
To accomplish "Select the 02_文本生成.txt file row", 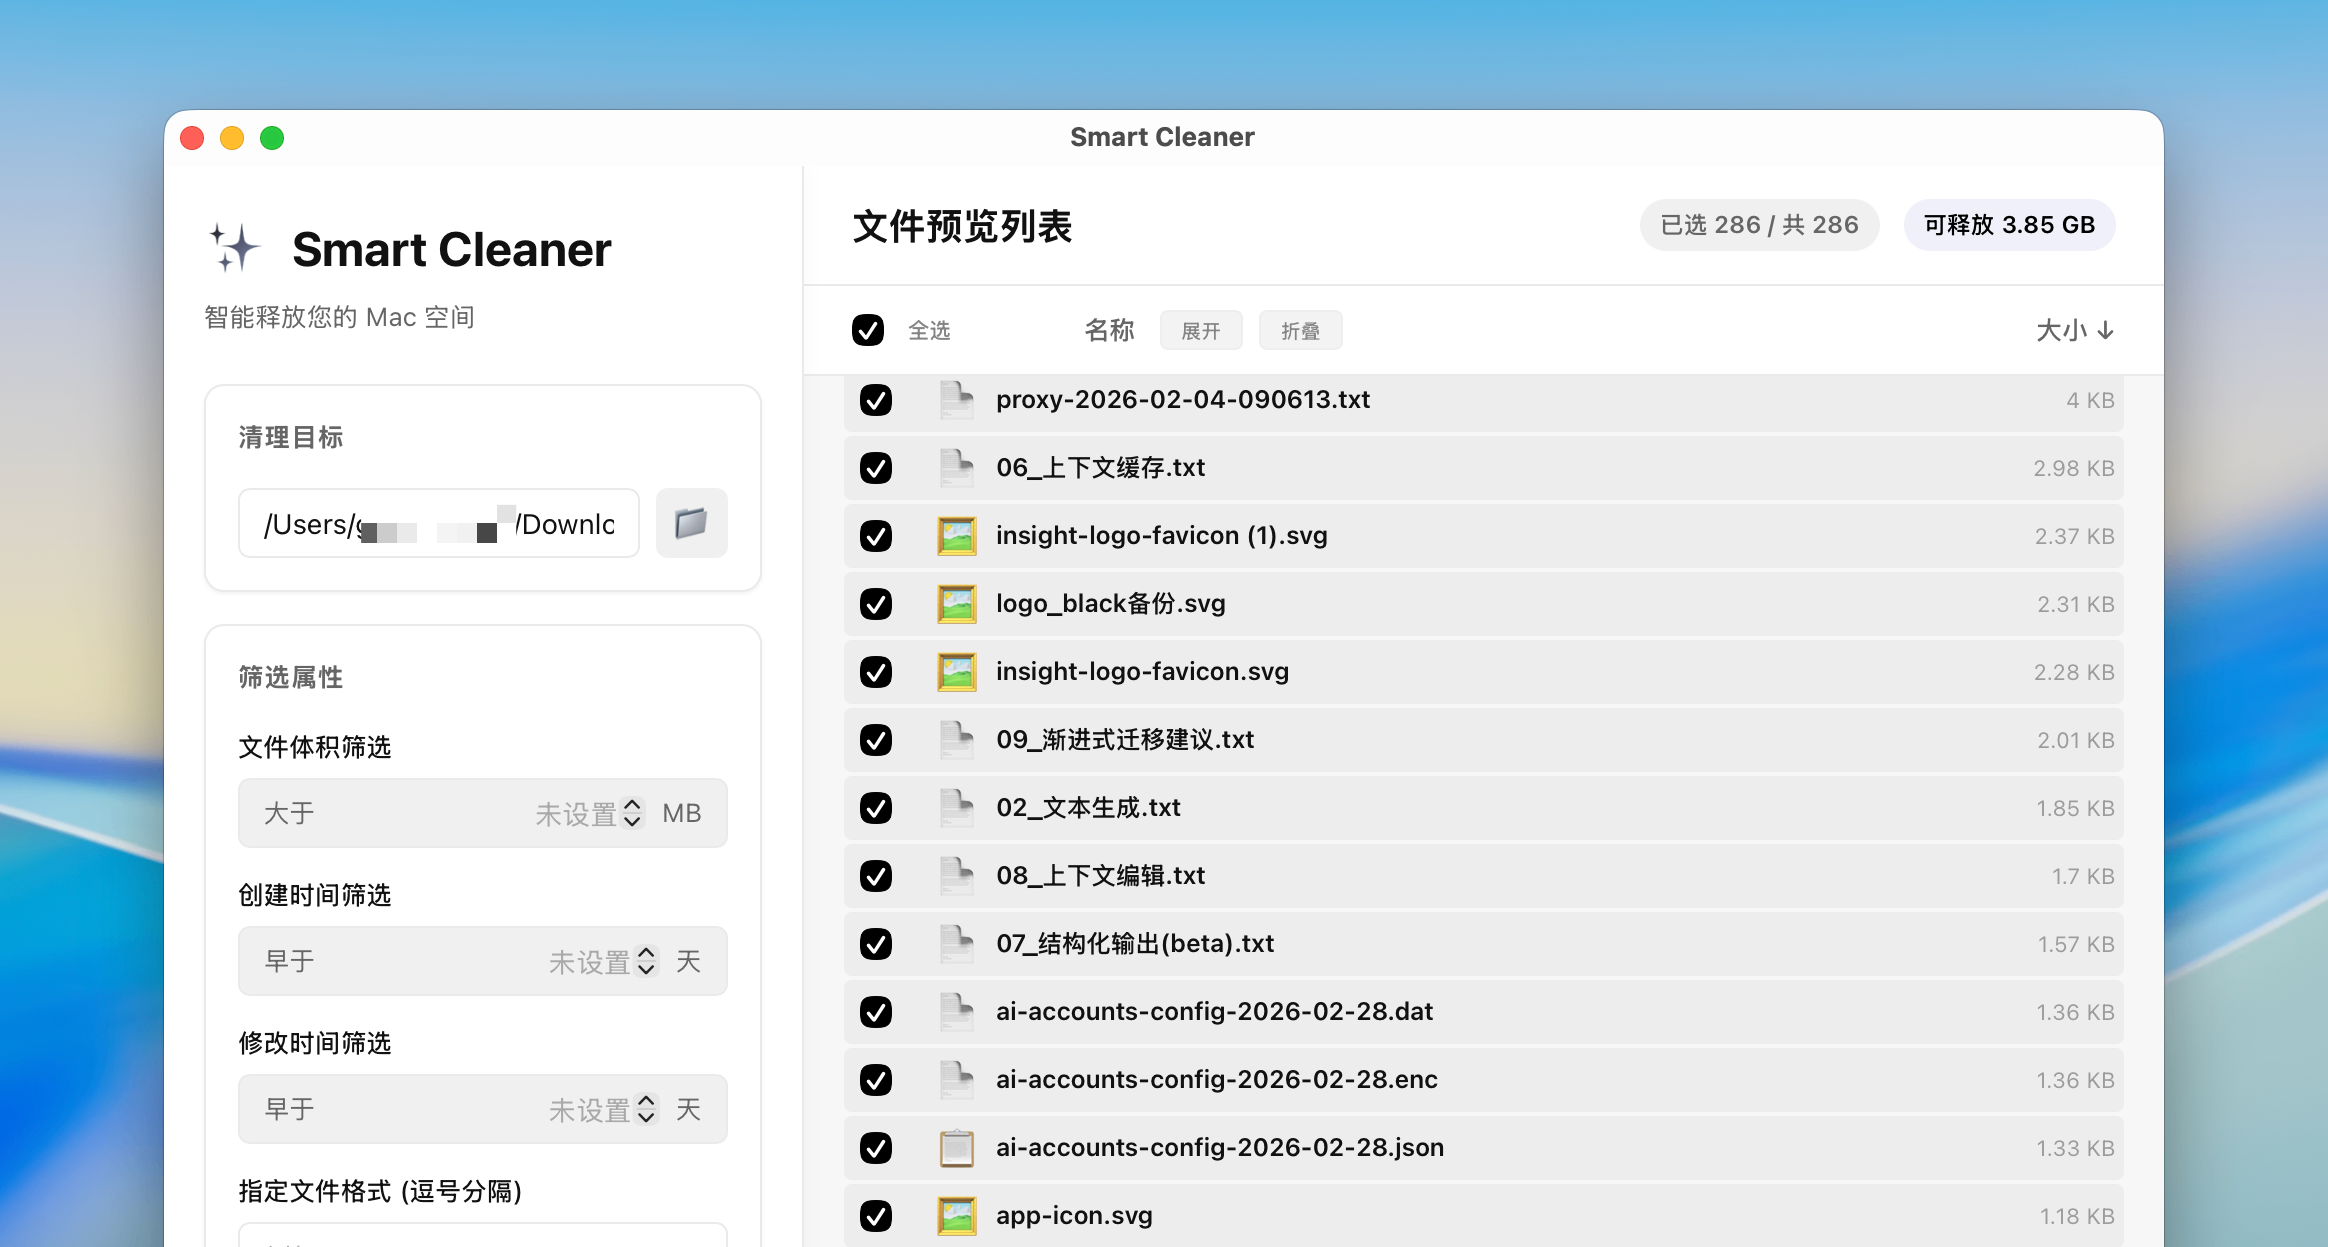I will [1484, 808].
